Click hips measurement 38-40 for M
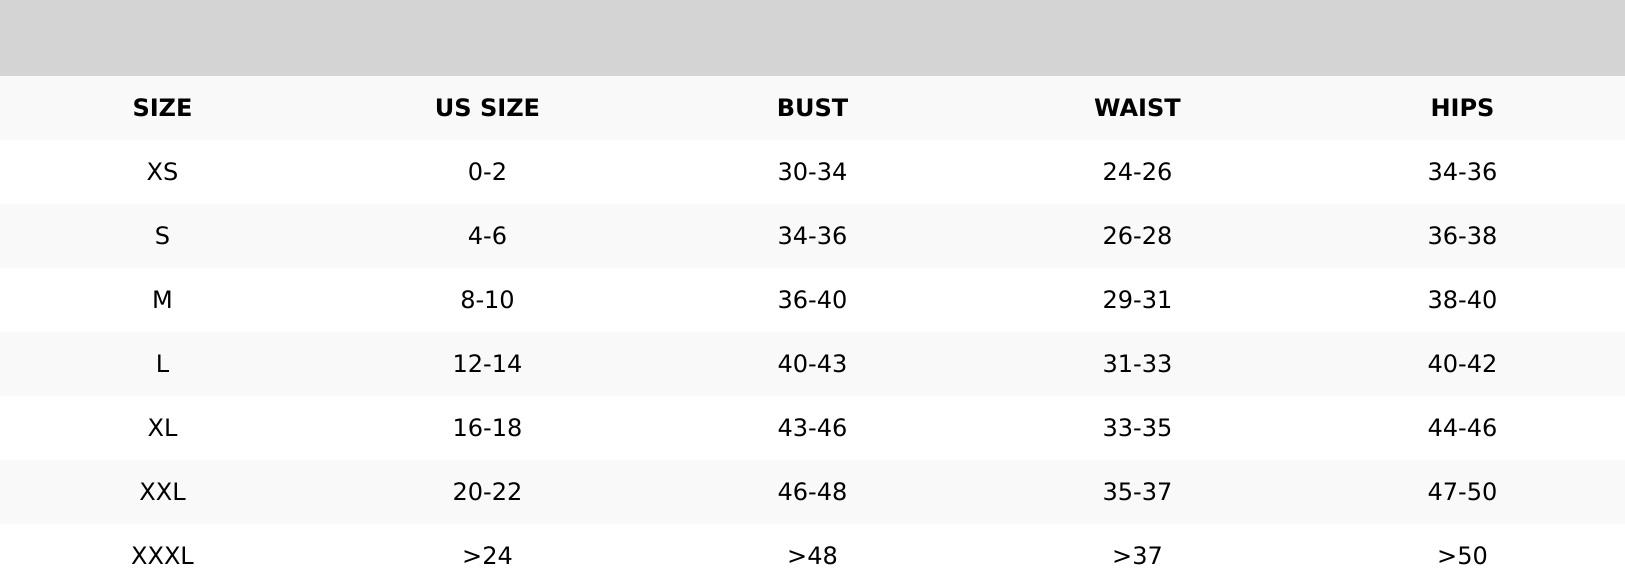 tap(1462, 300)
